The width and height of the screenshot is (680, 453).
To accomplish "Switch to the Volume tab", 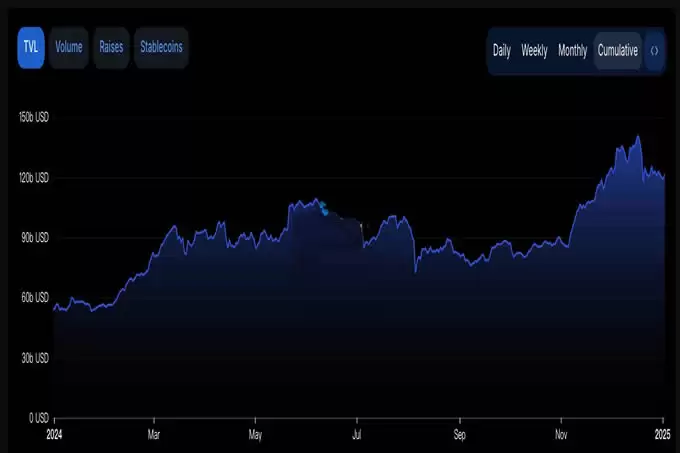I will coord(69,47).
